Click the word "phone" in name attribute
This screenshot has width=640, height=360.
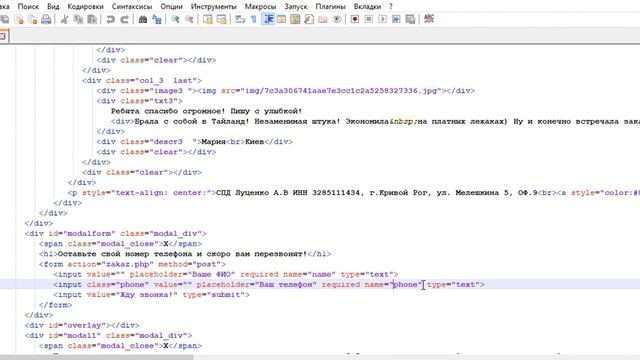405,284
